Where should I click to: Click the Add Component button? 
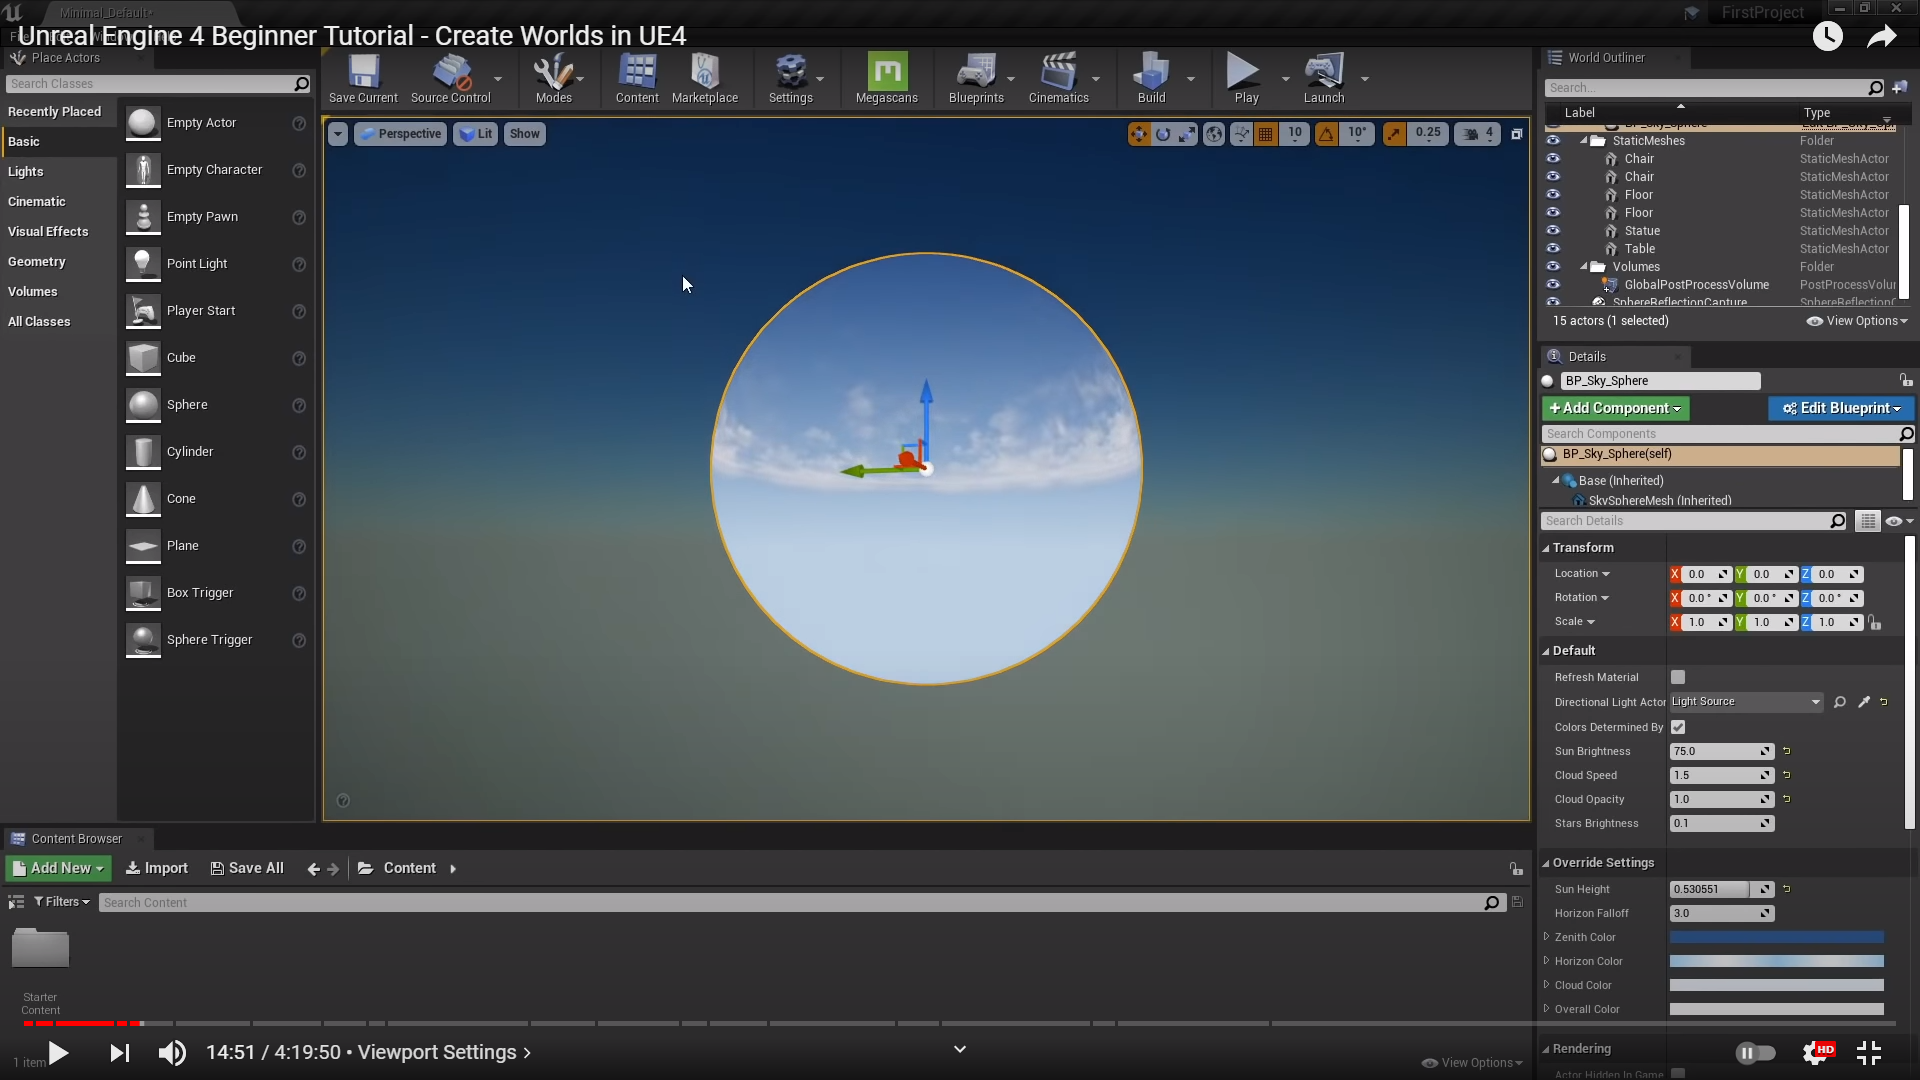[x=1614, y=408]
